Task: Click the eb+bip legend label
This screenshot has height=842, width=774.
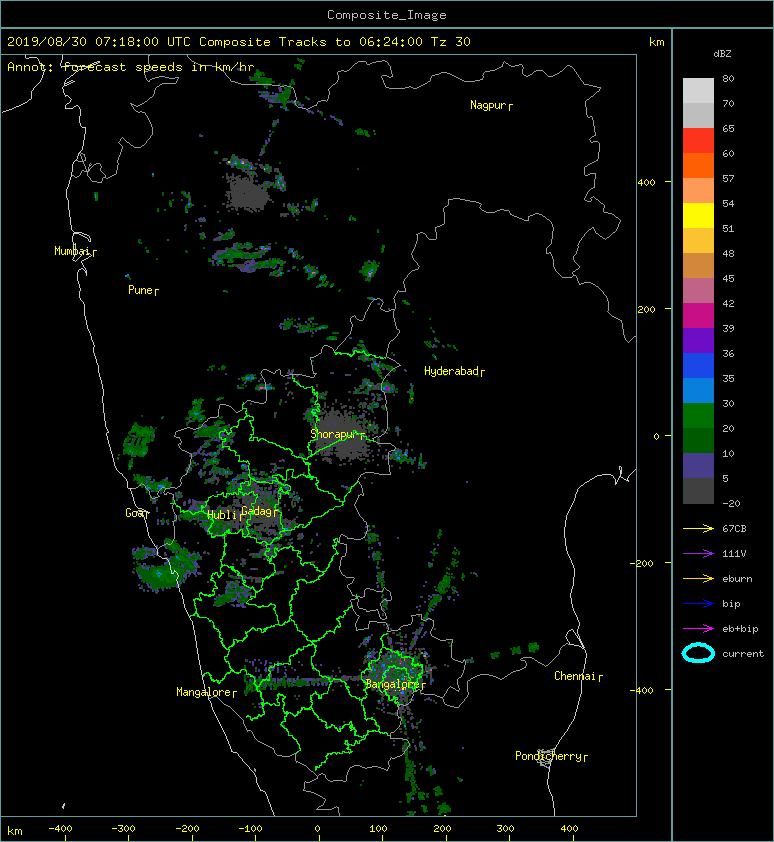Action: click(x=740, y=628)
